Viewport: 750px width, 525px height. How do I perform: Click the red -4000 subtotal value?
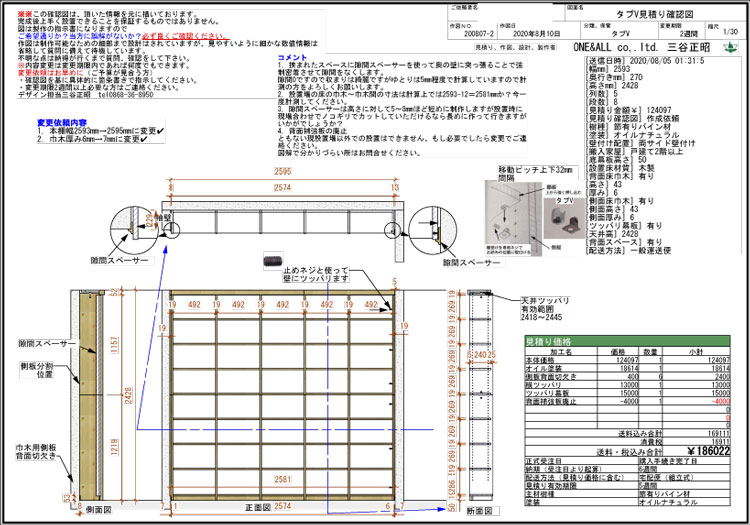click(720, 402)
